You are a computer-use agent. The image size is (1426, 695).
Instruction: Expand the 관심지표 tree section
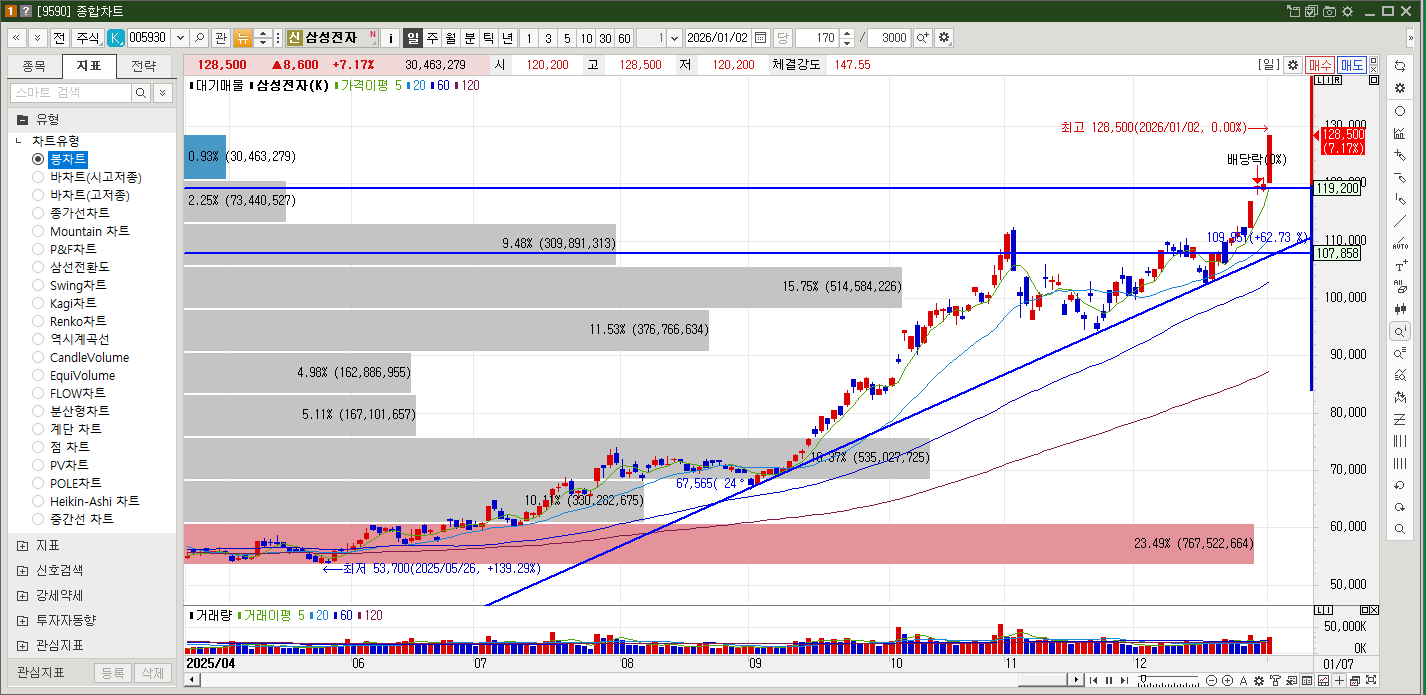coord(22,645)
